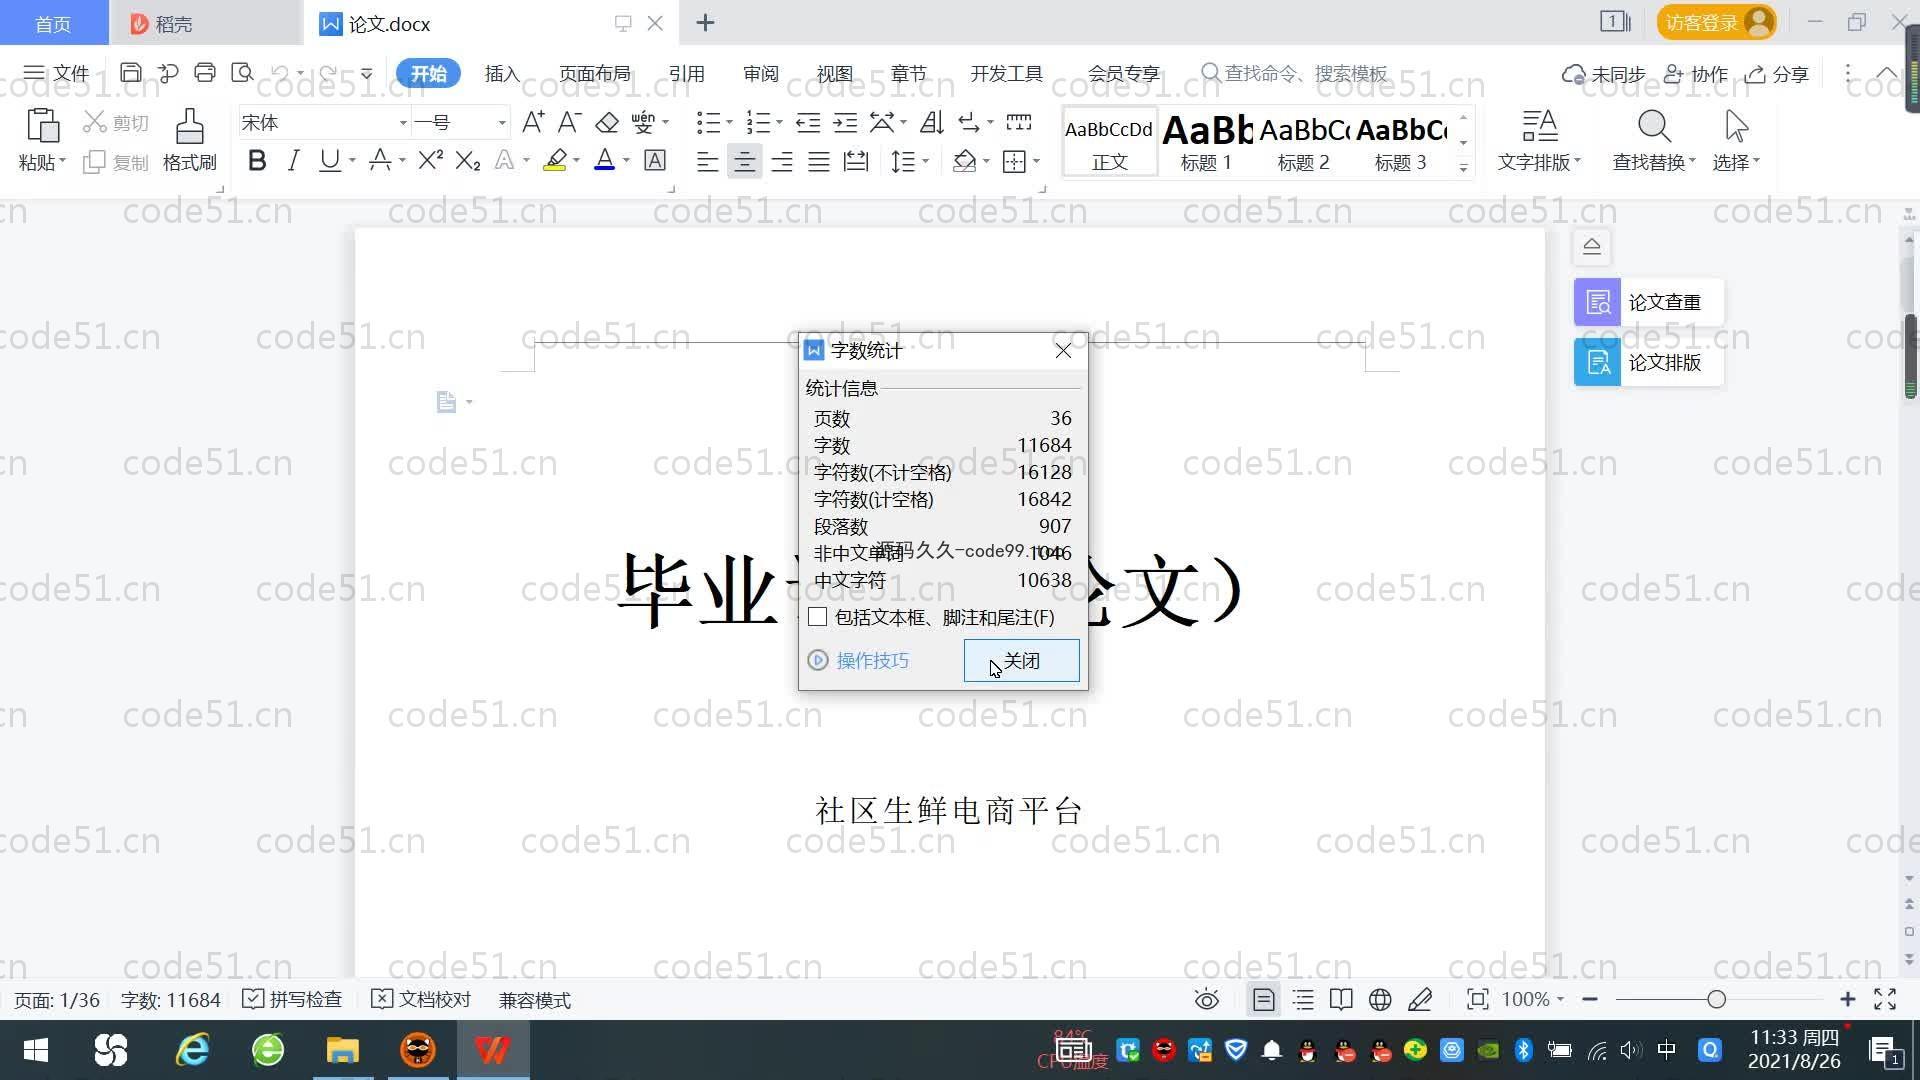Open 论文排版 thesis formatting

pyautogui.click(x=1648, y=362)
